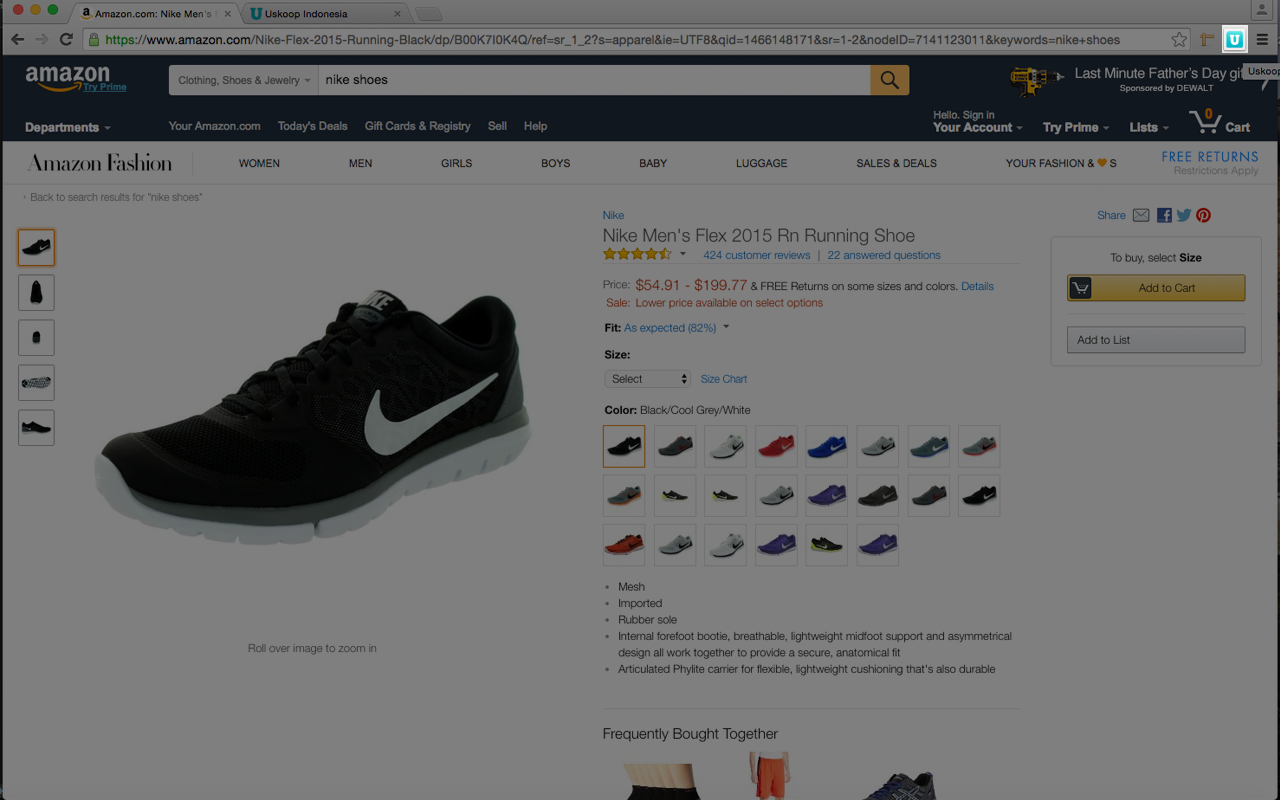This screenshot has width=1280, height=800.
Task: View site info via the green lock icon
Action: [x=94, y=40]
